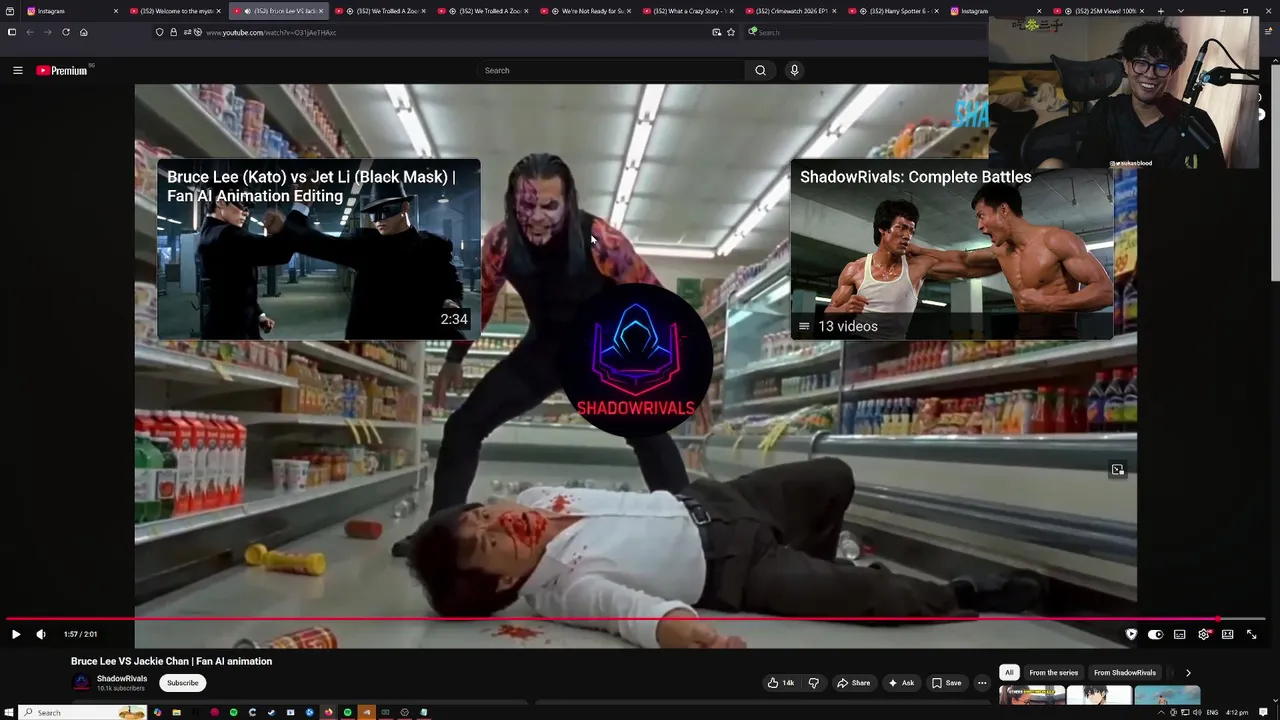
Task: Click the shield play icon in player controls
Action: tap(1131, 634)
